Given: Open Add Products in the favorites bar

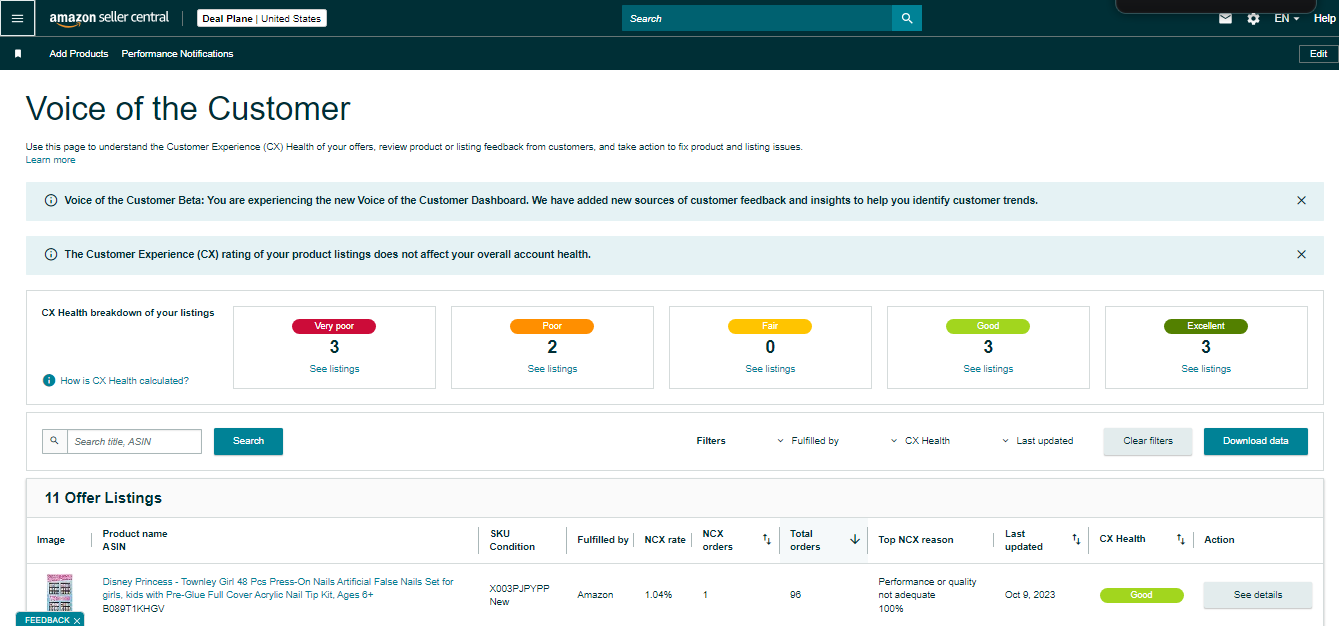Looking at the screenshot, I should coord(79,54).
